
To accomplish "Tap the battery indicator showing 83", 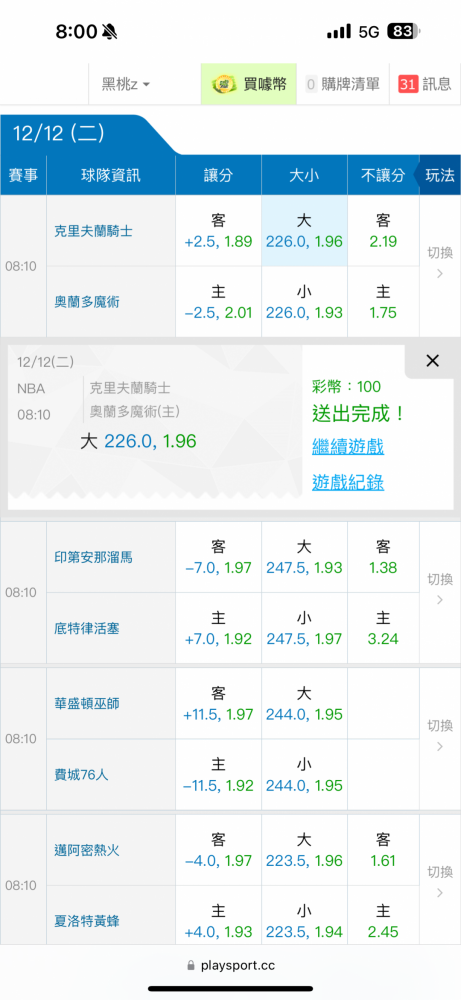I will [404, 31].
